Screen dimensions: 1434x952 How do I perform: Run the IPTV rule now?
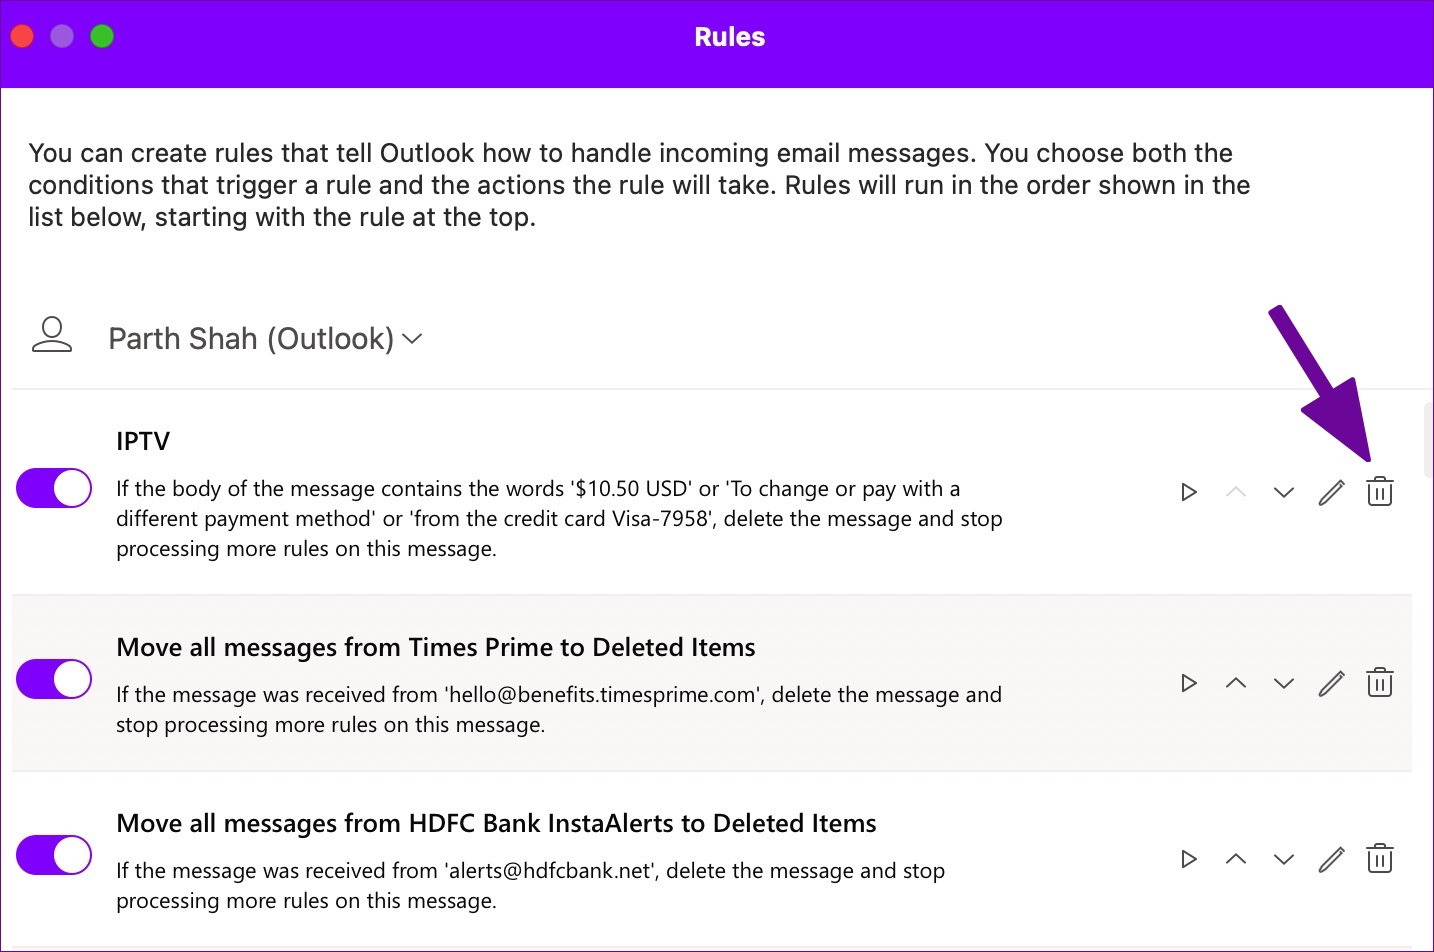point(1189,492)
